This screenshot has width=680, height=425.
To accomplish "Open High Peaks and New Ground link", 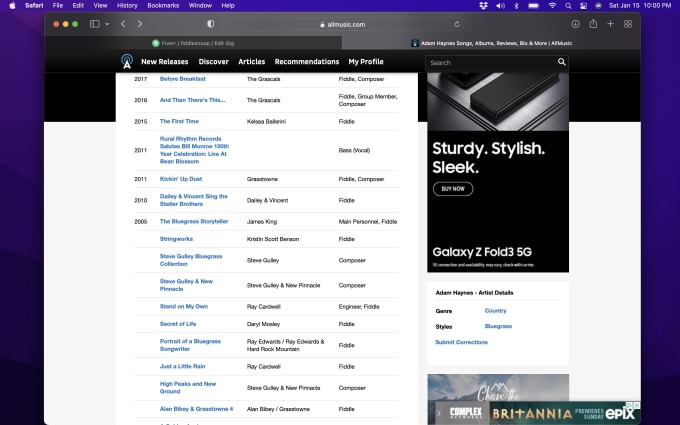I will (x=188, y=387).
